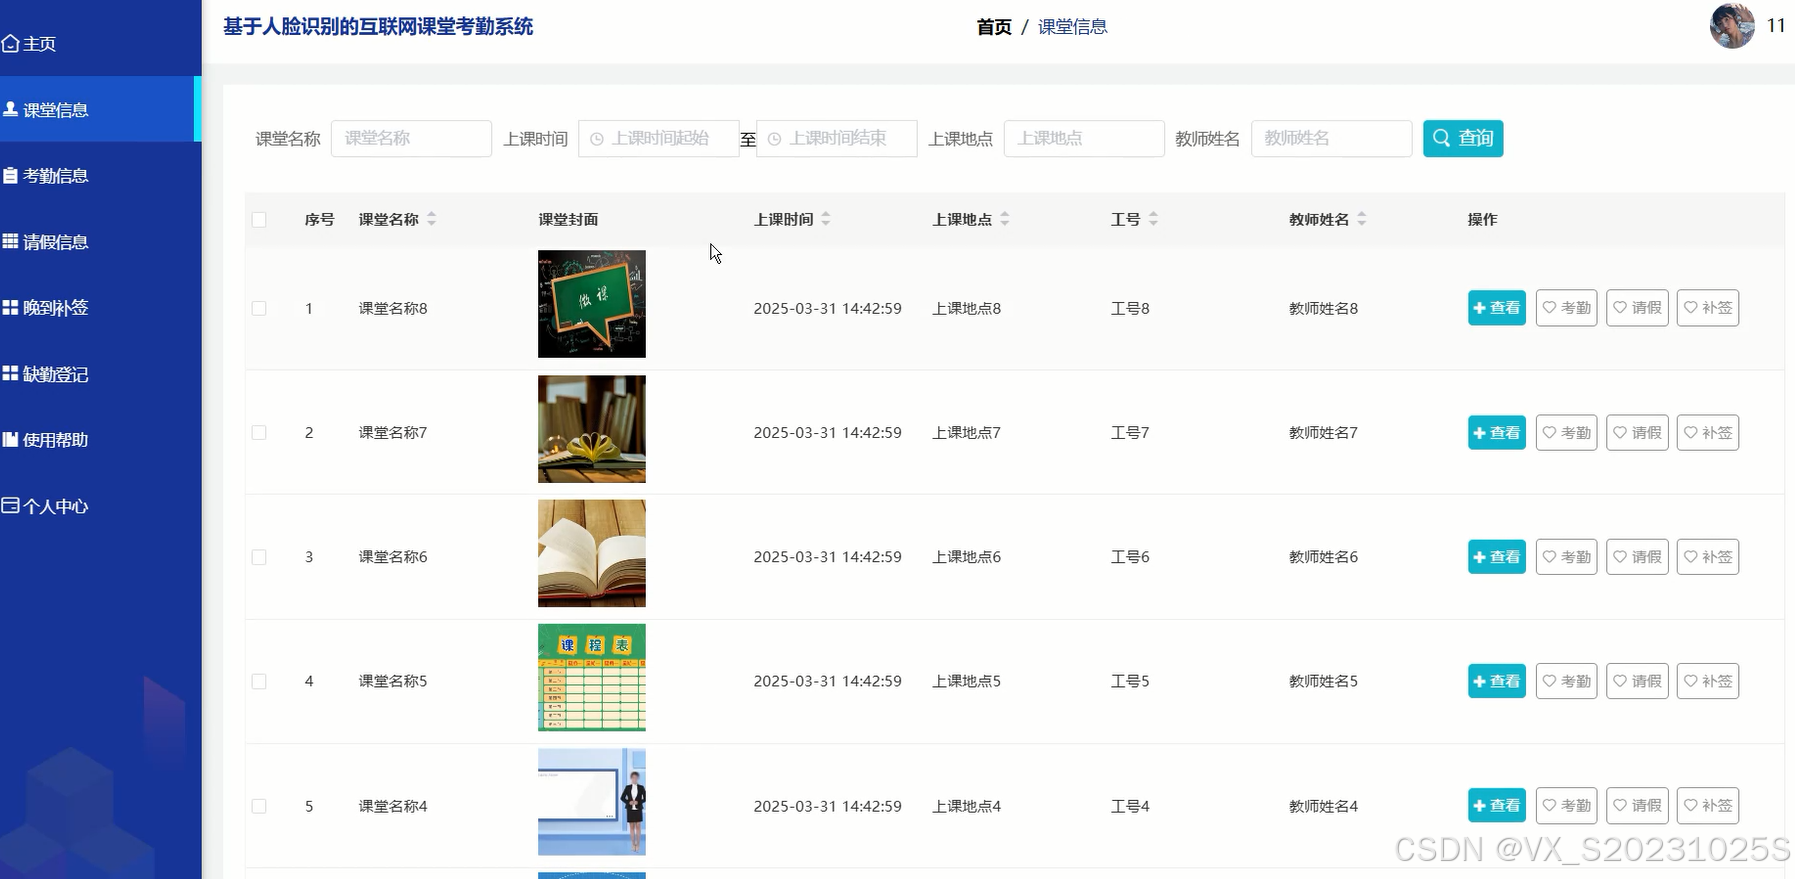Click heart icon on 考勤 for 课堂名称8
The height and width of the screenshot is (879, 1795).
tap(1550, 308)
